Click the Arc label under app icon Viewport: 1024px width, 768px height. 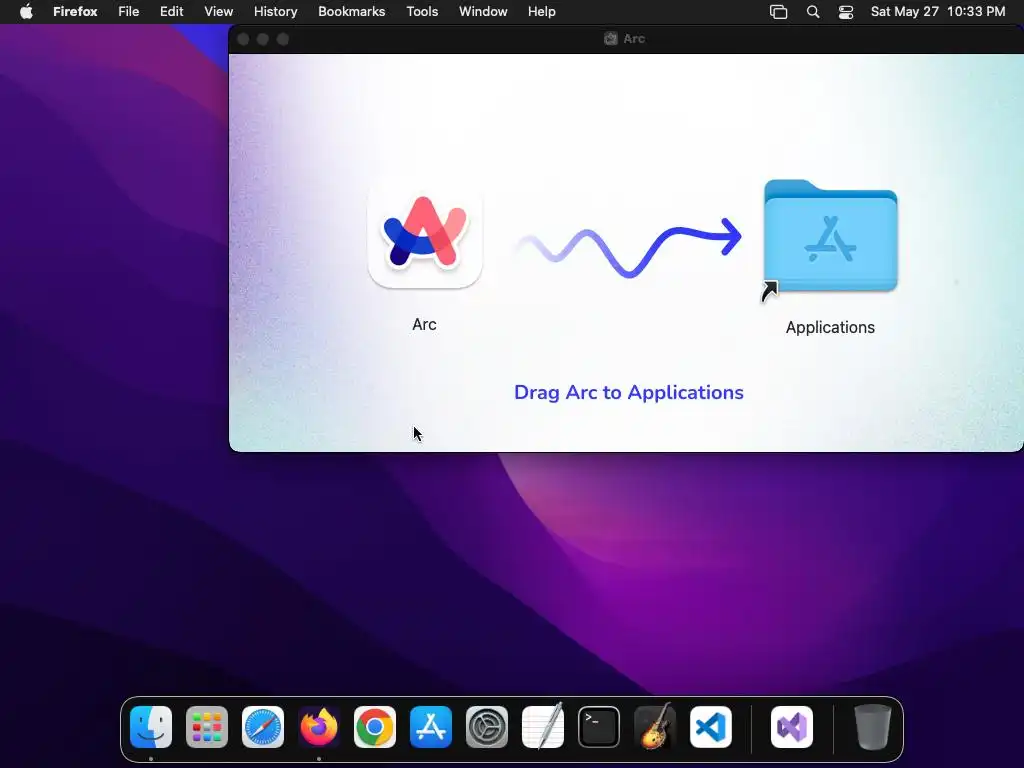(424, 325)
